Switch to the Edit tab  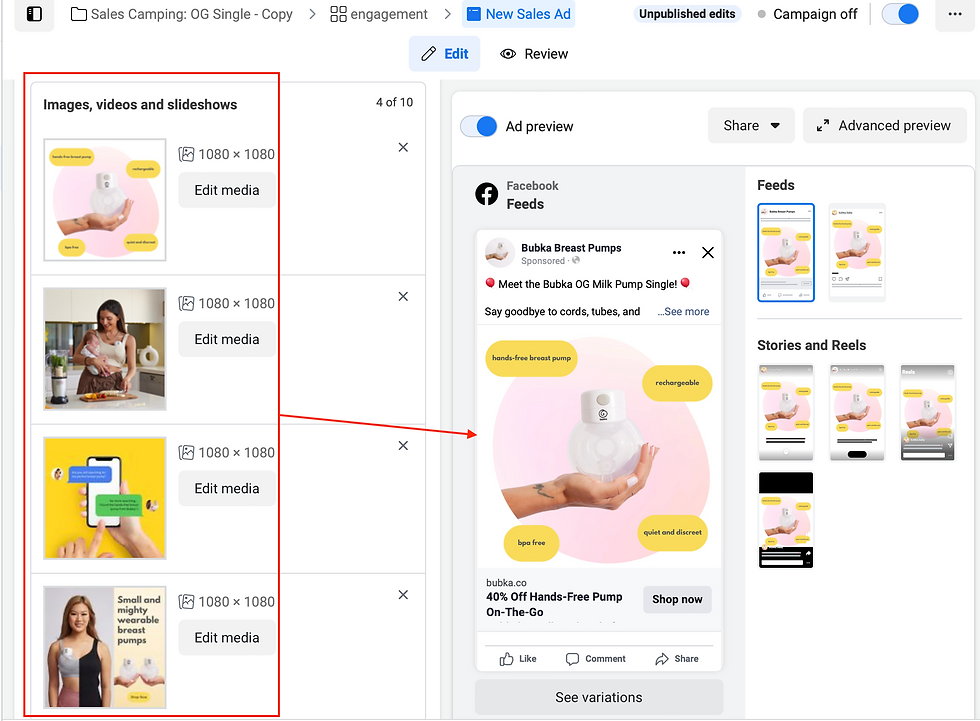pyautogui.click(x=444, y=54)
